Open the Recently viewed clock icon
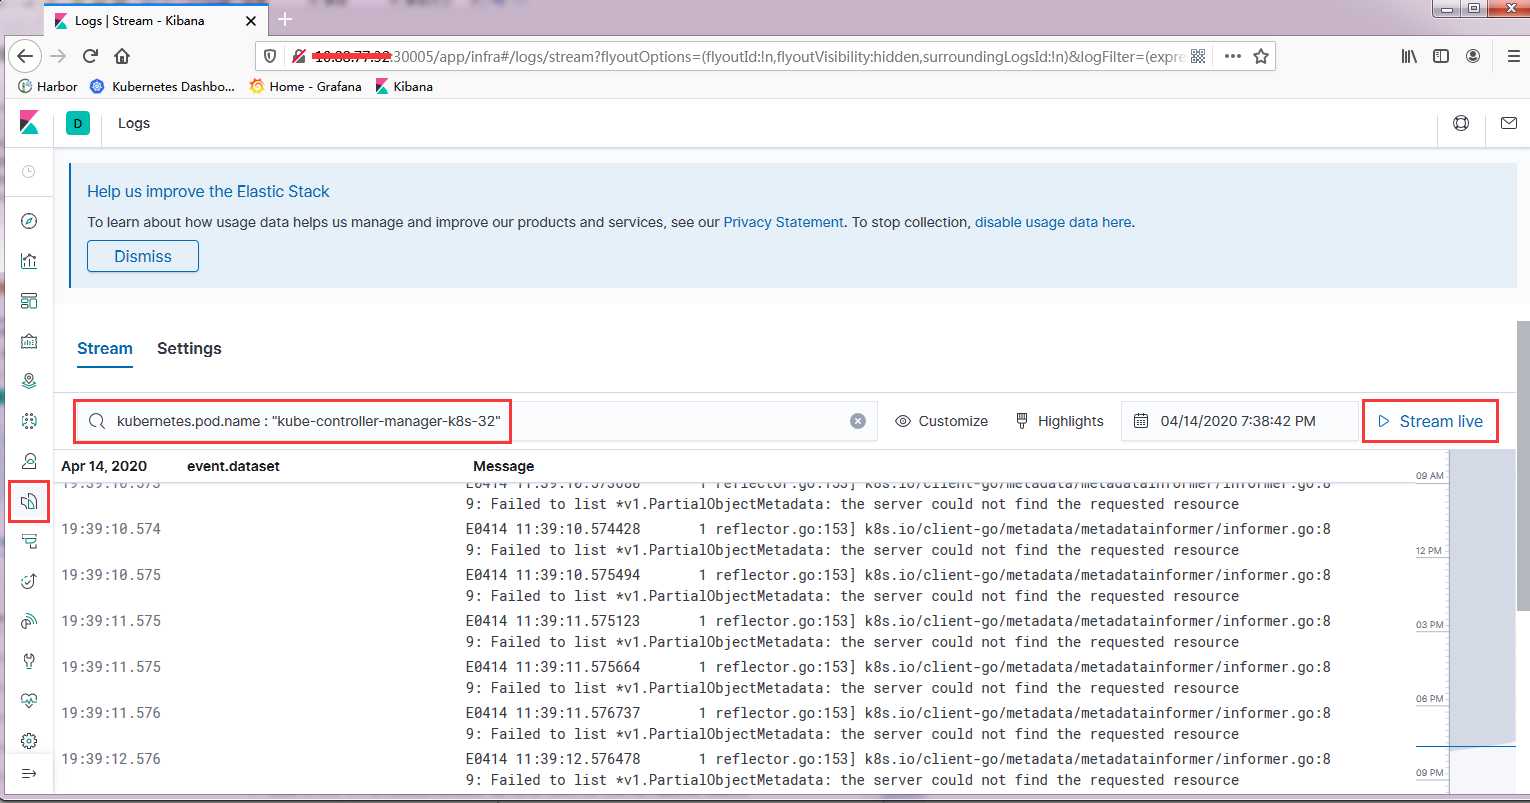 tap(29, 172)
